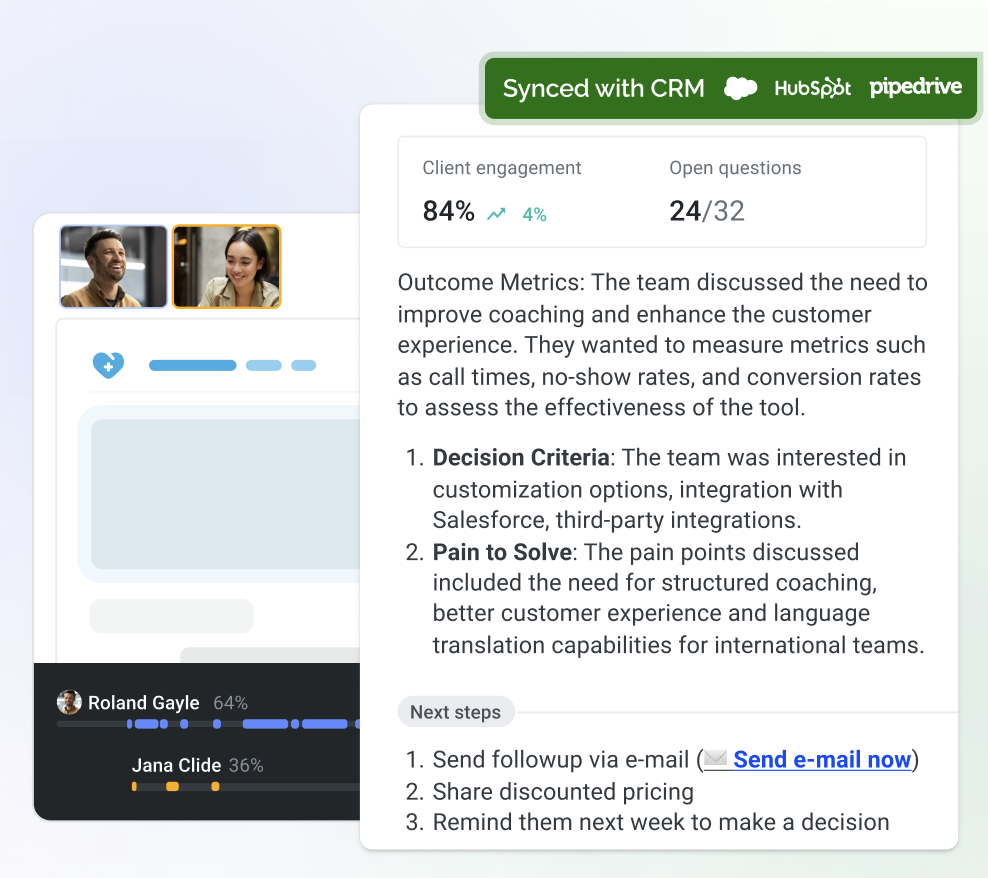Click the green upward trend arrow next to 4%
Screen dimensions: 988x878
pyautogui.click(x=495, y=213)
